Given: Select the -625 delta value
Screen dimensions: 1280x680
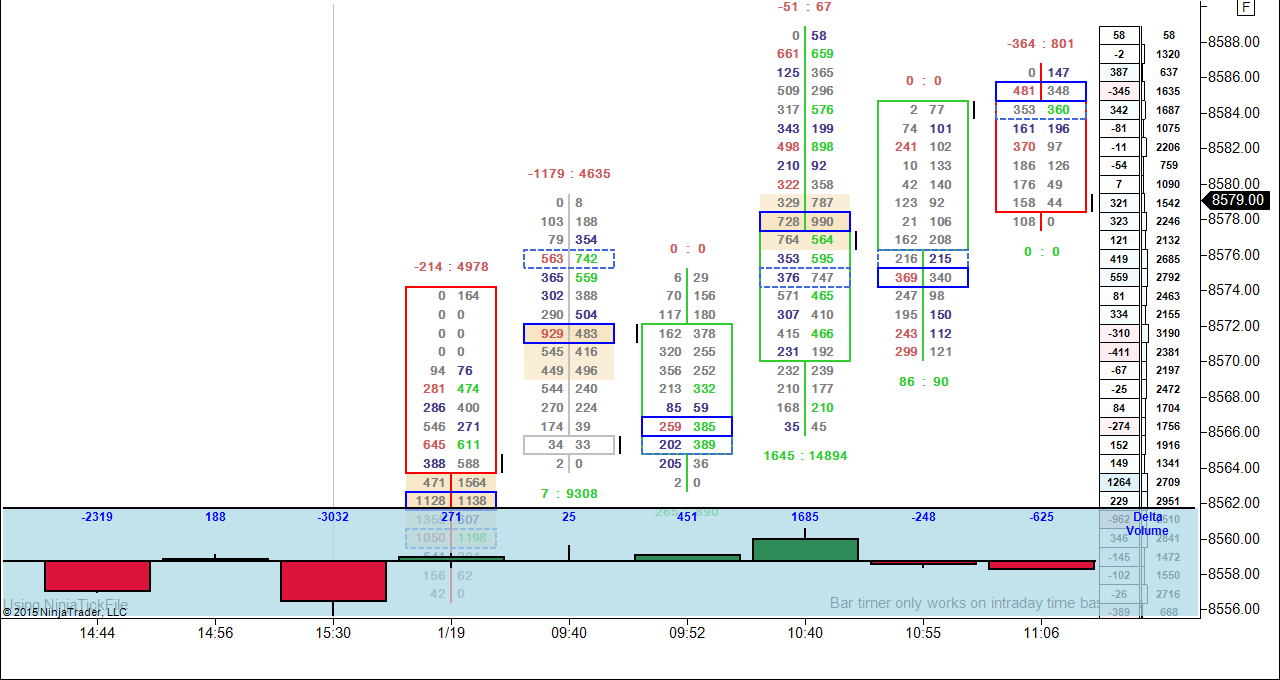Looking at the screenshot, I should [x=1041, y=517].
